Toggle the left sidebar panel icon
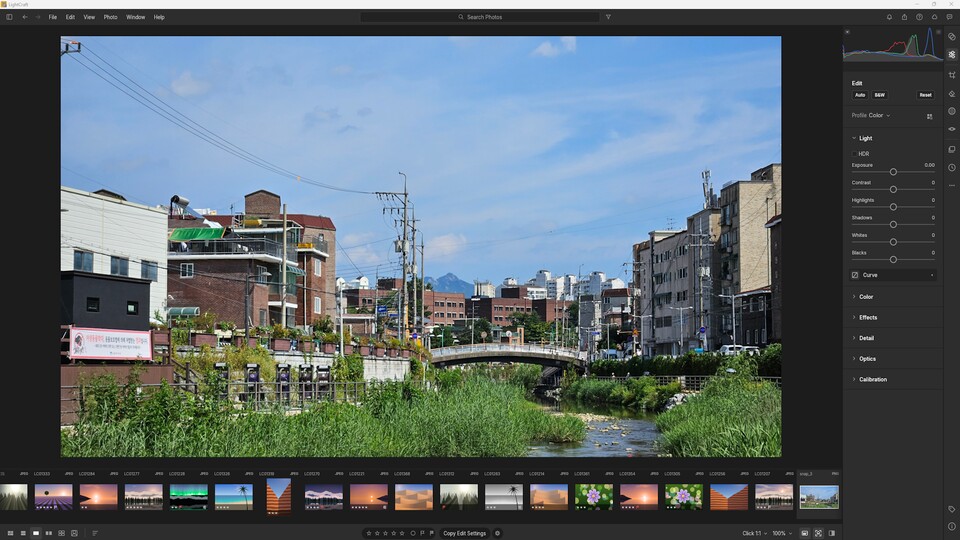 (9, 17)
